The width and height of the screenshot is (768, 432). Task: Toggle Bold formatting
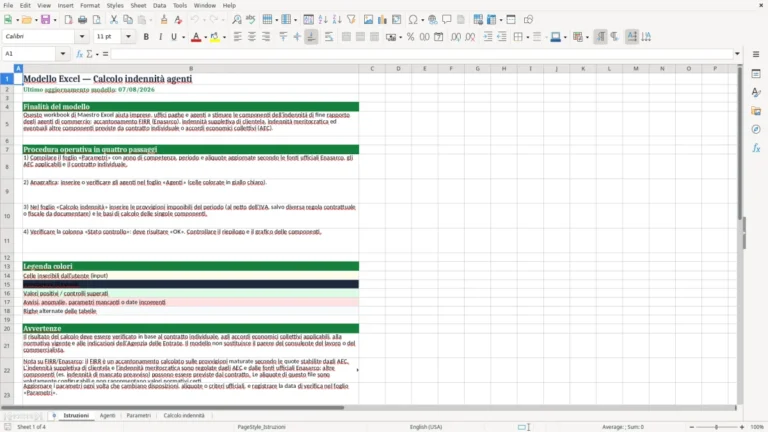(x=146, y=37)
